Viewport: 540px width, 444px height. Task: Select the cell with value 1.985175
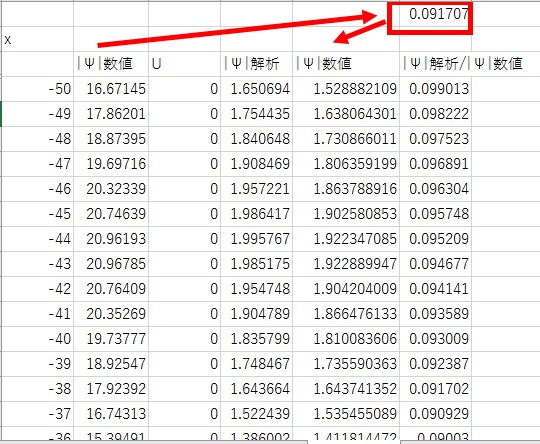coord(257,264)
